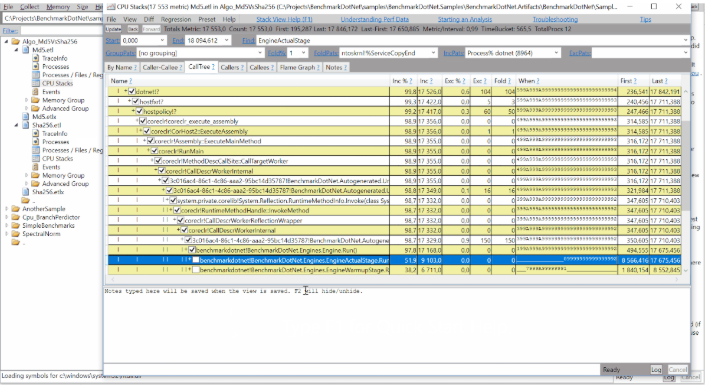Click Memory Group folder icon under Md5.etl

(36, 100)
